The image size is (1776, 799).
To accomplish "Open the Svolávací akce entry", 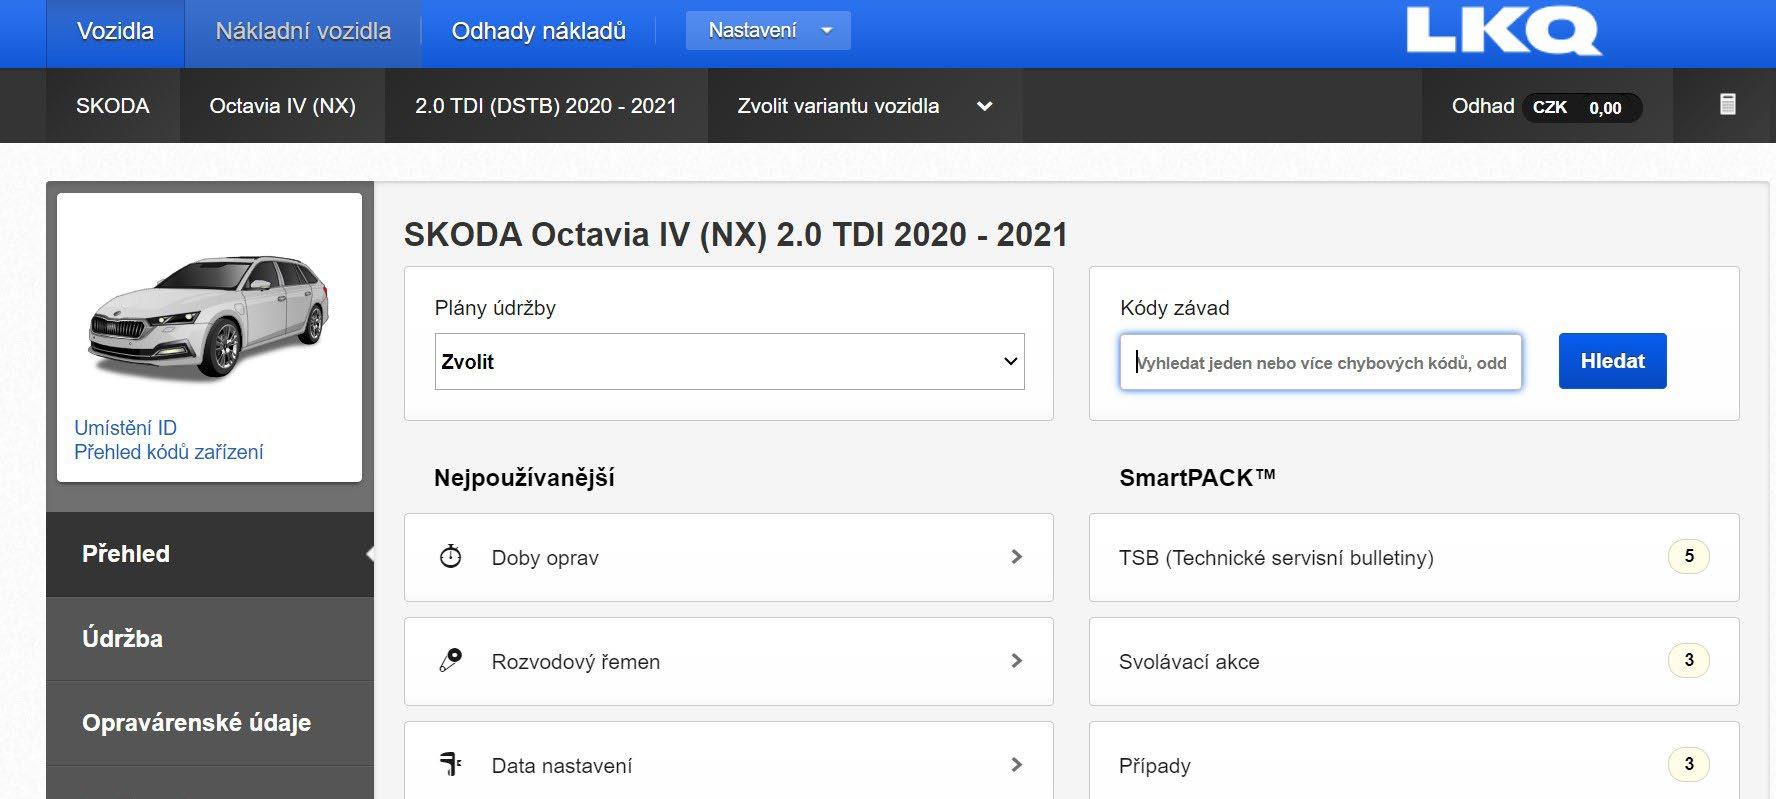I will coord(1414,661).
